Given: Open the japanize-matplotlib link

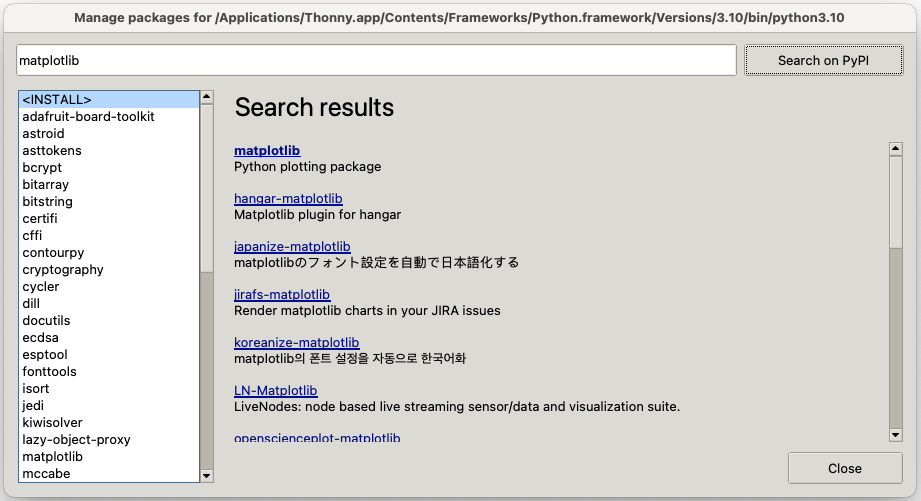Looking at the screenshot, I should click(x=292, y=247).
